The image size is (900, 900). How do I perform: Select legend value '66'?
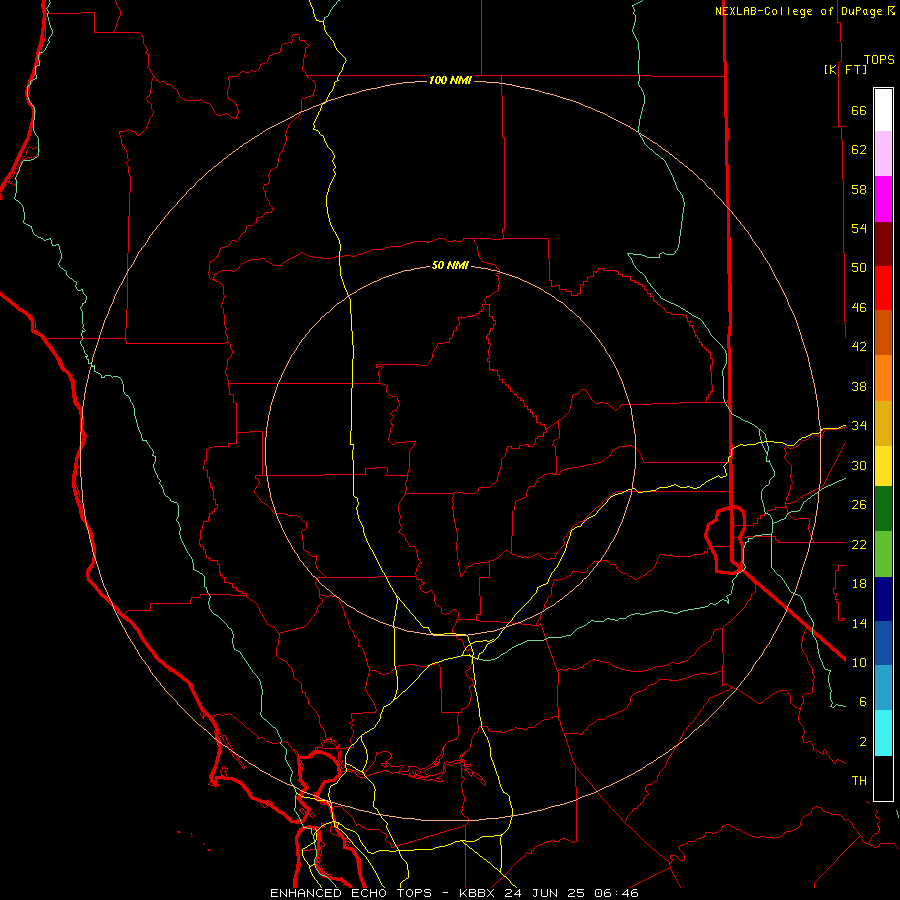[859, 110]
